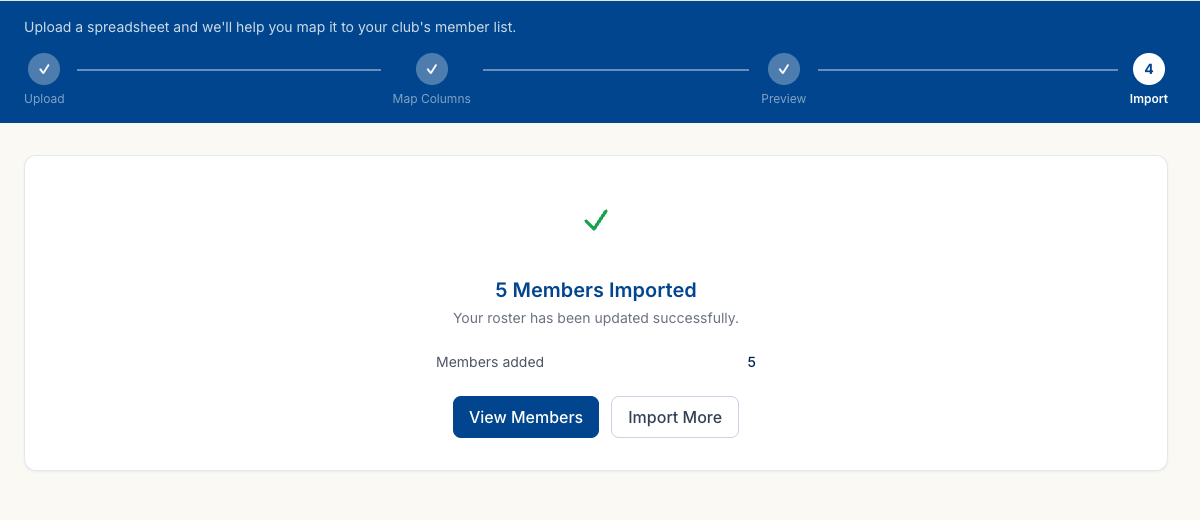Click the '5 Members Imported' heading

coord(596,290)
